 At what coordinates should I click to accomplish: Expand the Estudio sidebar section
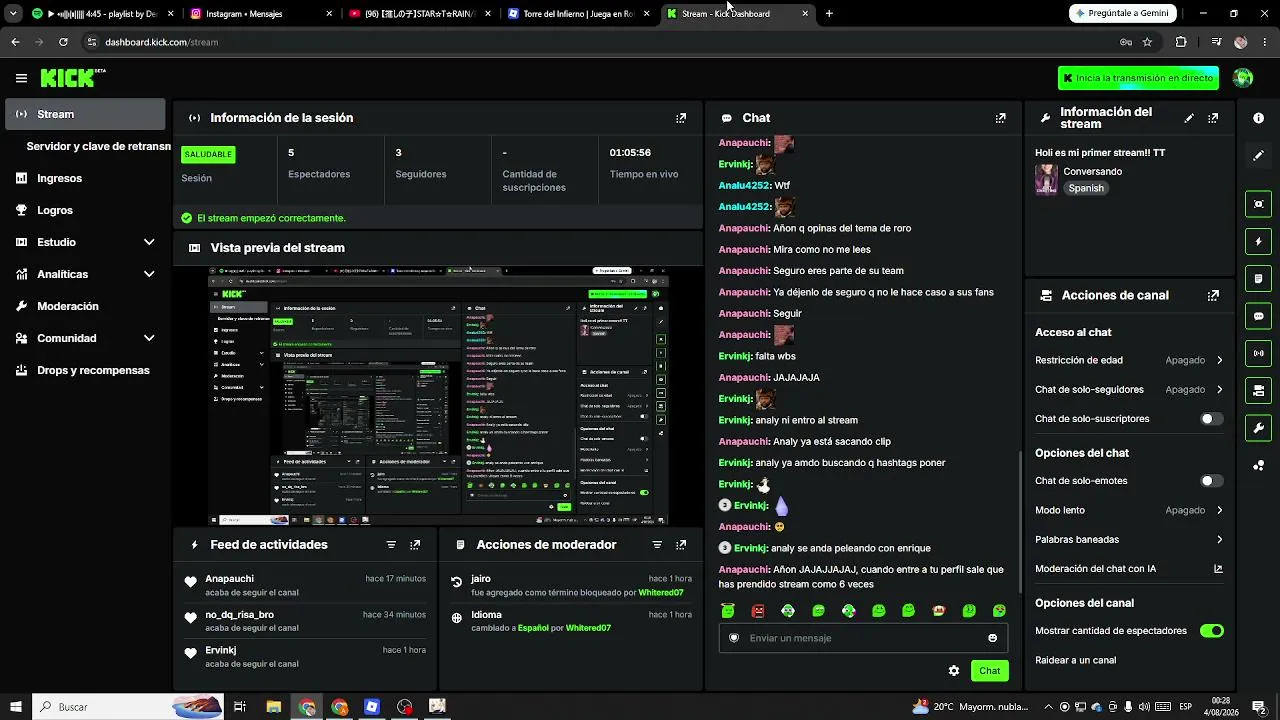149,242
